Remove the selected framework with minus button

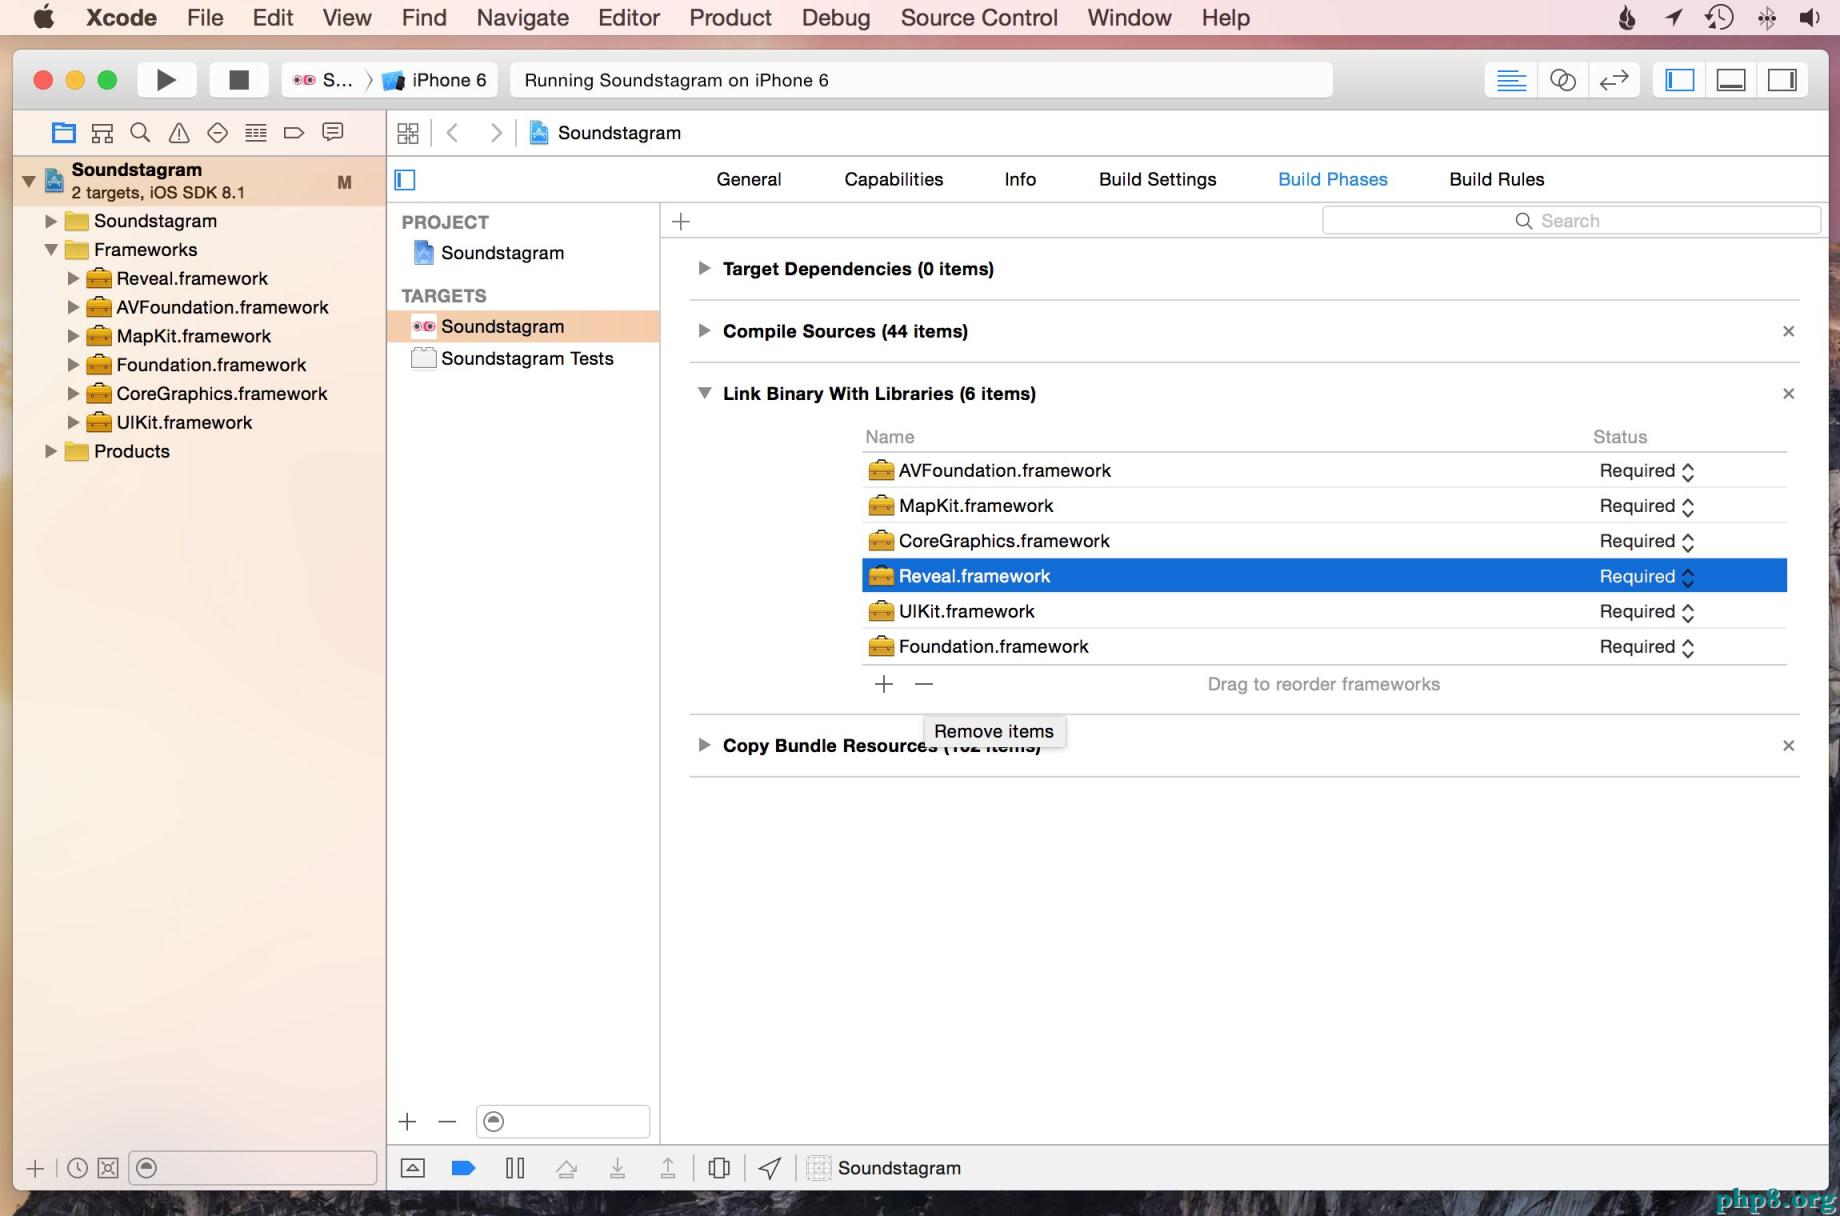click(x=924, y=684)
